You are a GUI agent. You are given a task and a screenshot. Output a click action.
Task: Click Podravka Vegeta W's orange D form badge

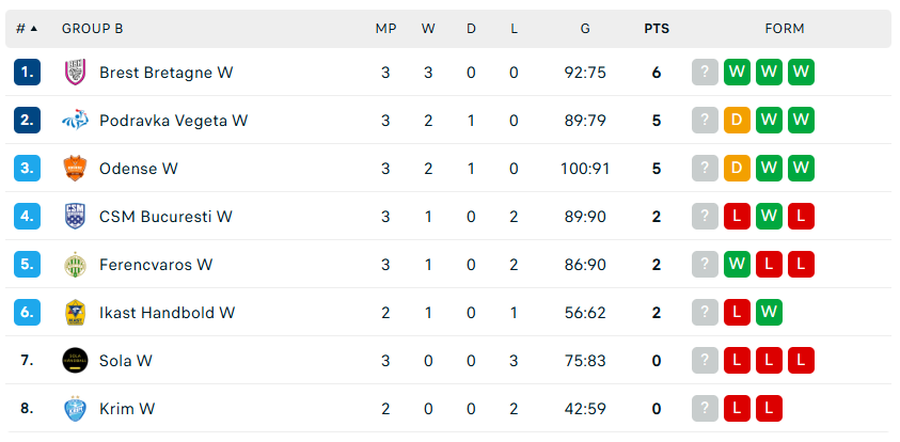click(737, 120)
